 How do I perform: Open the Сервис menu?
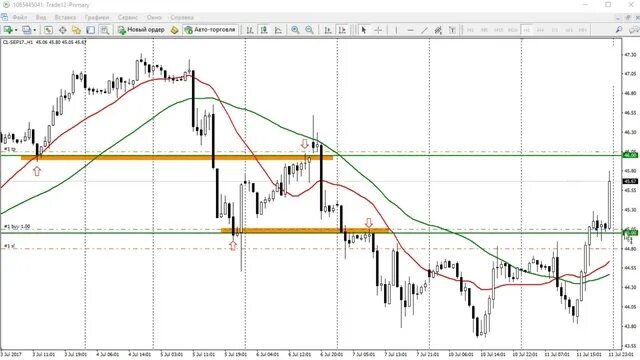pyautogui.click(x=128, y=18)
